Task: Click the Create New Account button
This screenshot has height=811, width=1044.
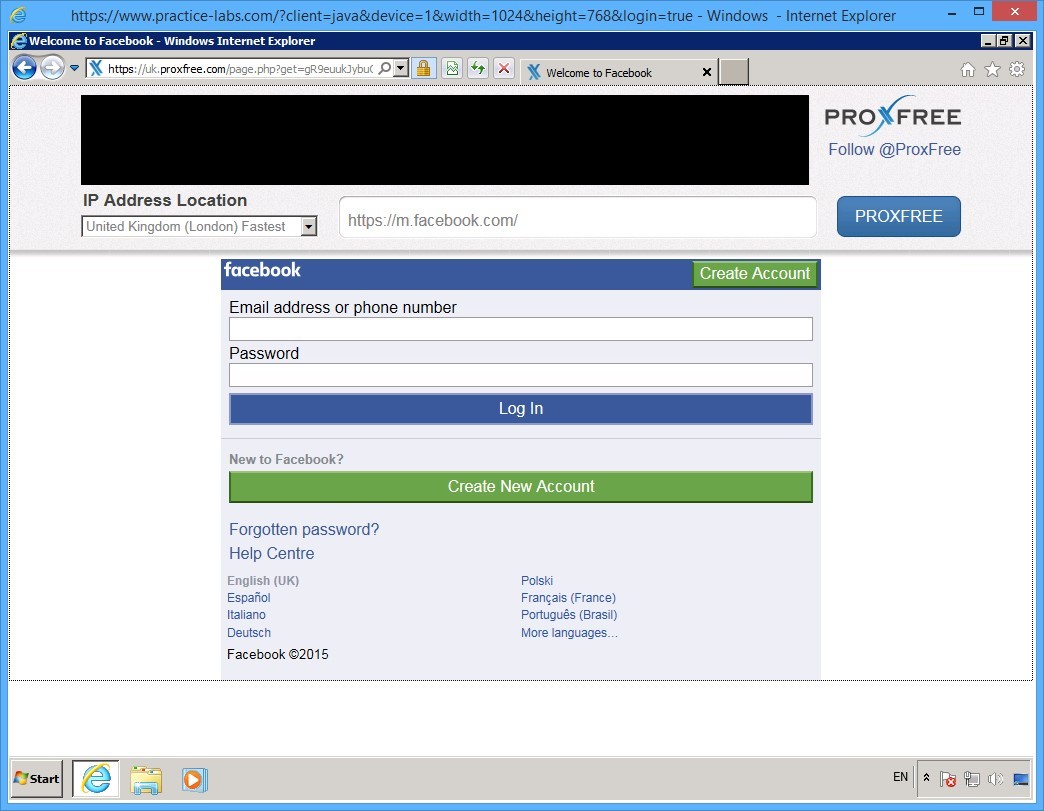Action: tap(520, 486)
